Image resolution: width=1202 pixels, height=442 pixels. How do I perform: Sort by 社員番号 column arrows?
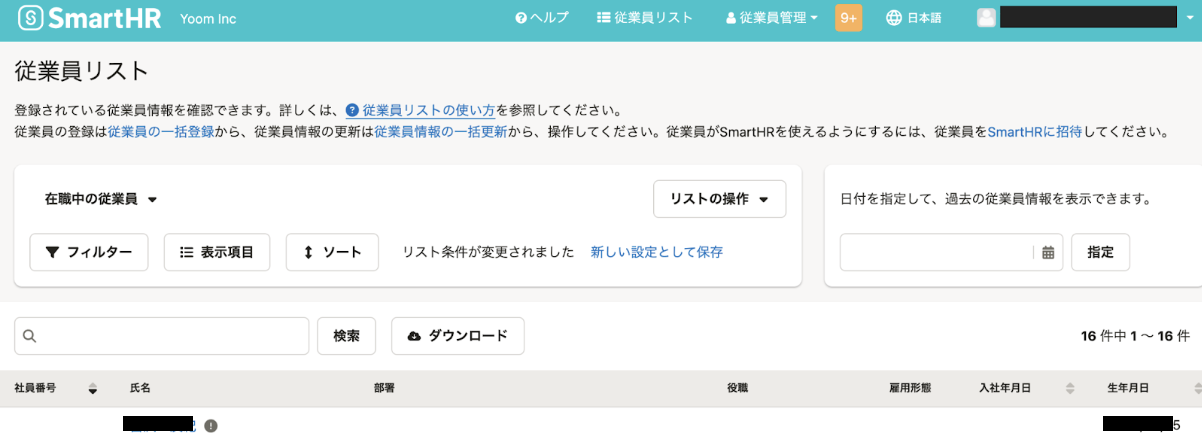(93, 388)
